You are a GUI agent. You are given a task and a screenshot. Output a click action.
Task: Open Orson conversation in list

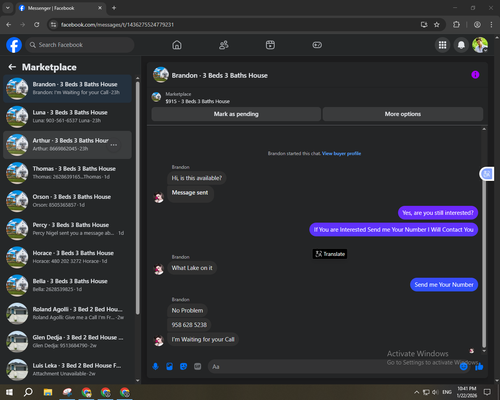[x=68, y=201]
